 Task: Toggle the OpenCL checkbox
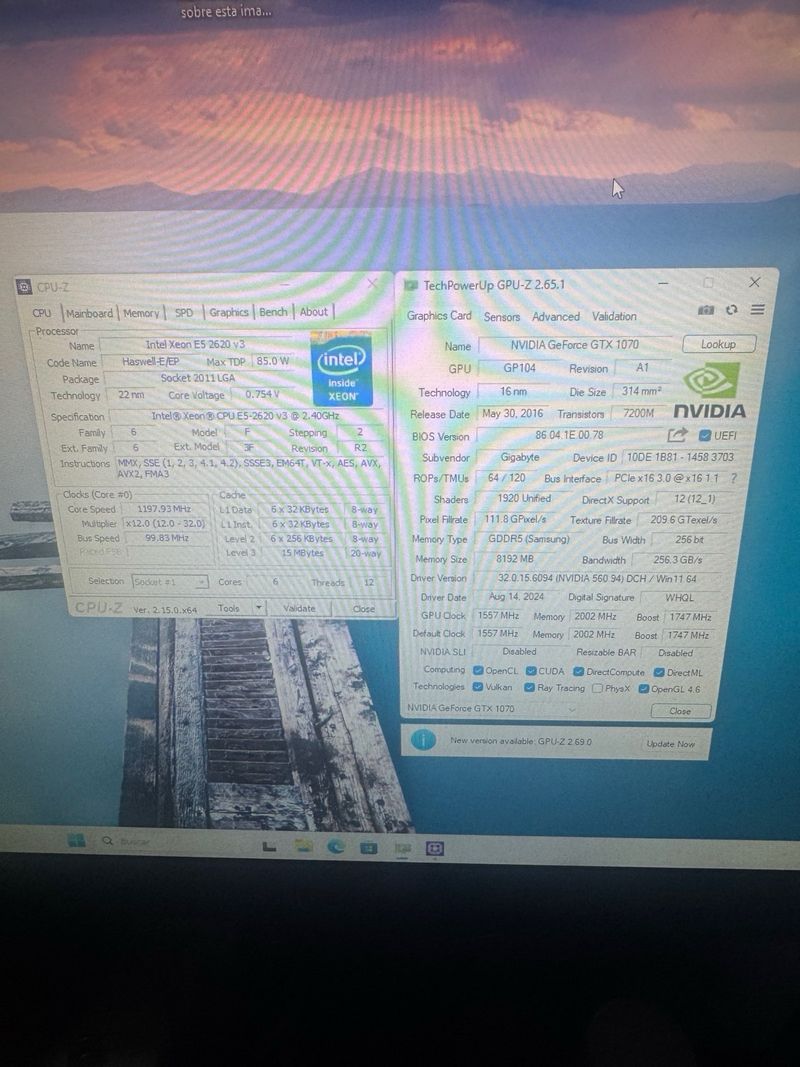(x=478, y=671)
